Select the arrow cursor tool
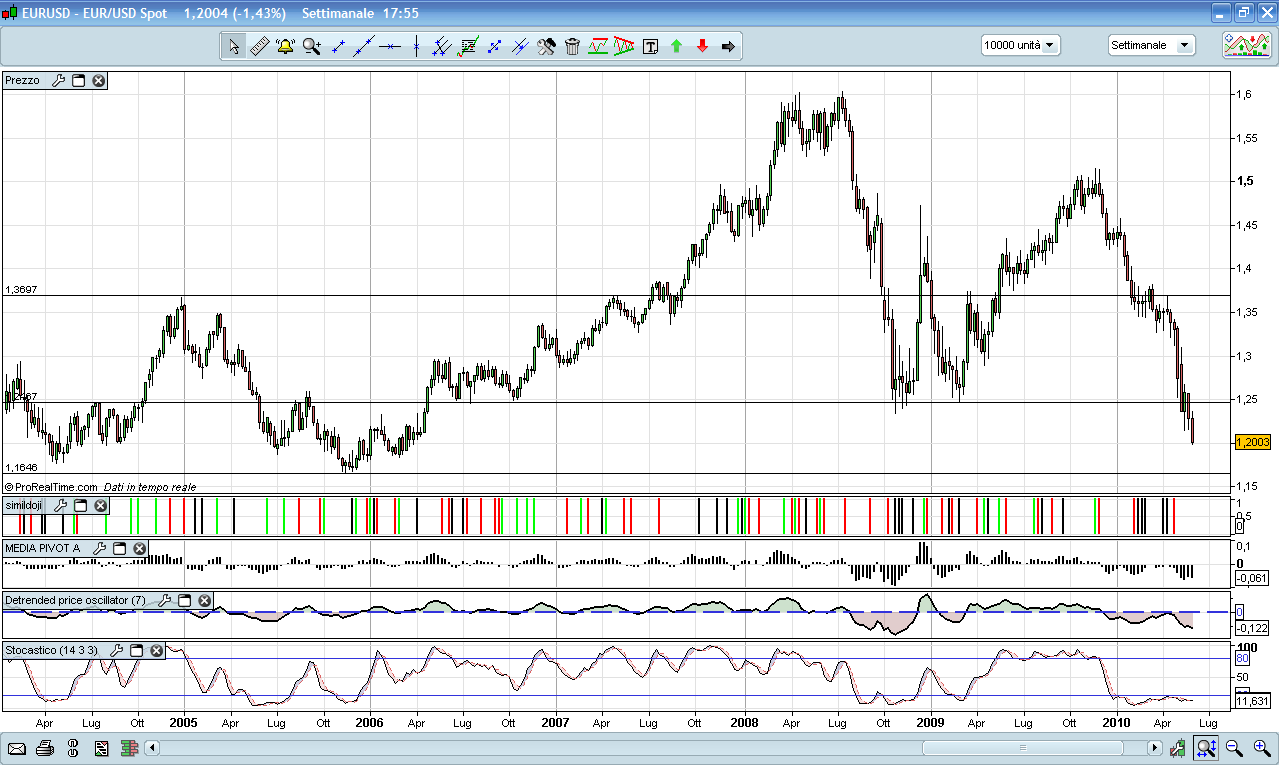 [x=233, y=46]
